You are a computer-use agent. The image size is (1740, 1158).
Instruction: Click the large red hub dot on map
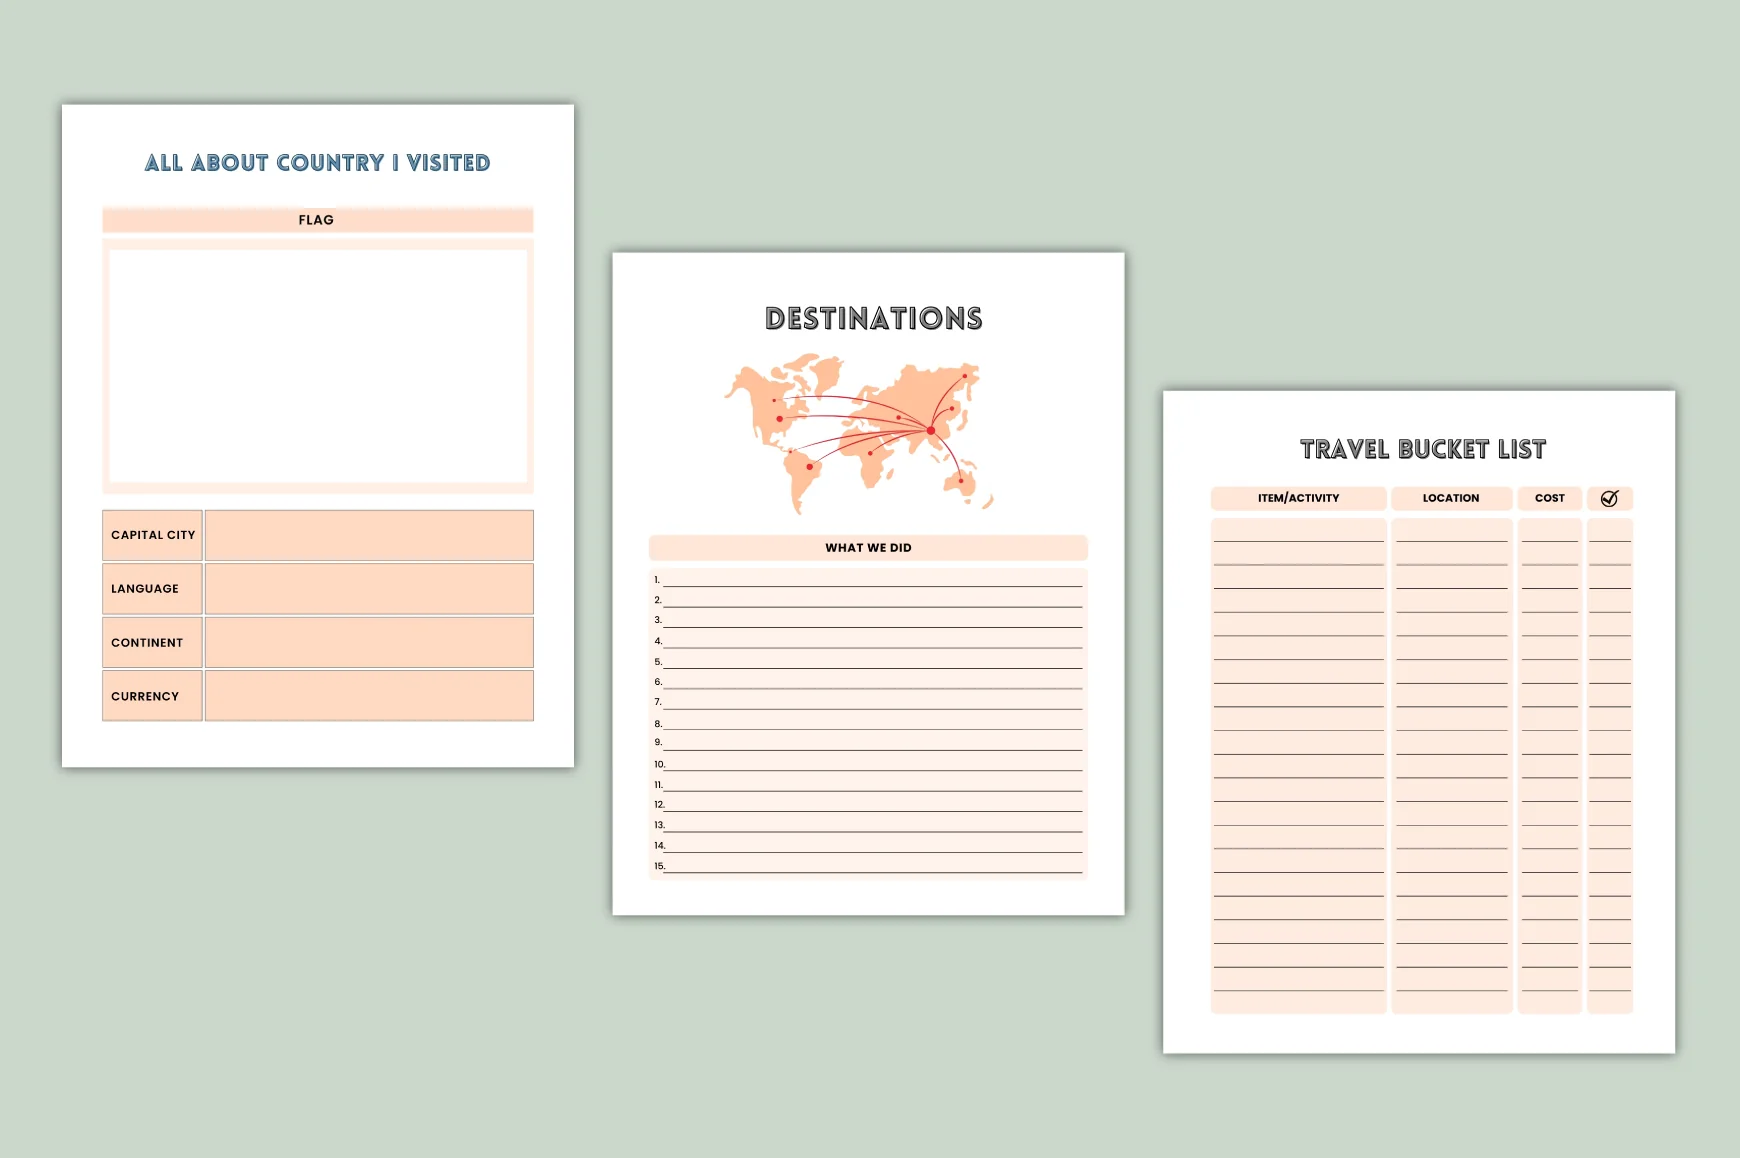931,431
